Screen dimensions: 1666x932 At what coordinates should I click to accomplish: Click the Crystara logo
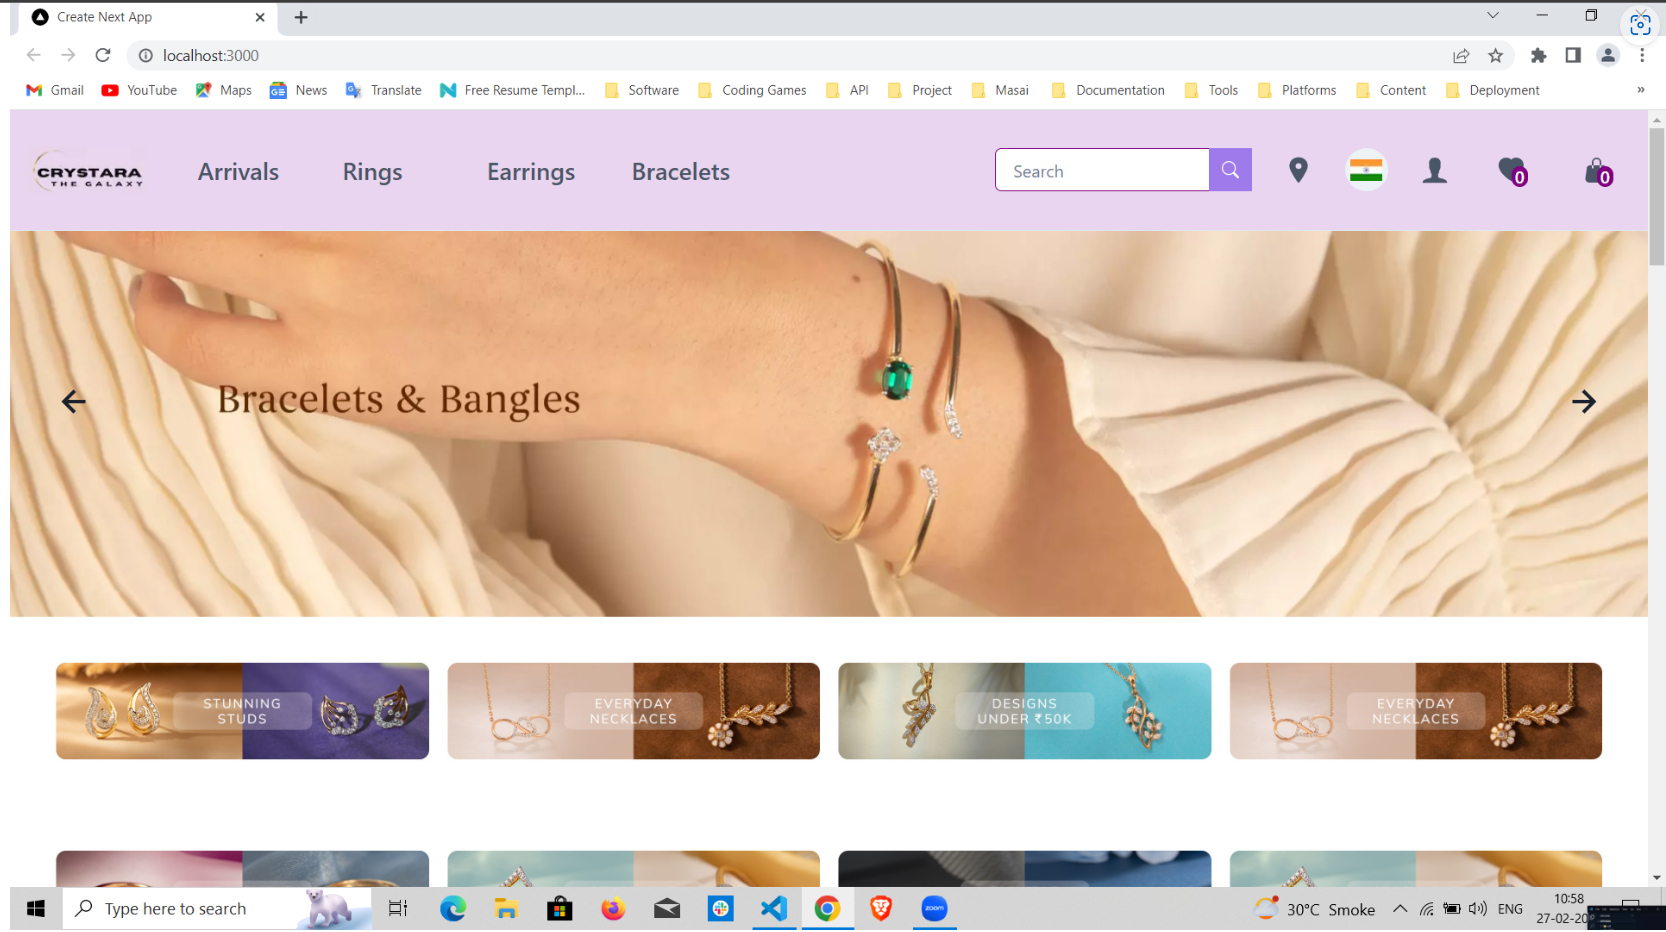tap(89, 172)
